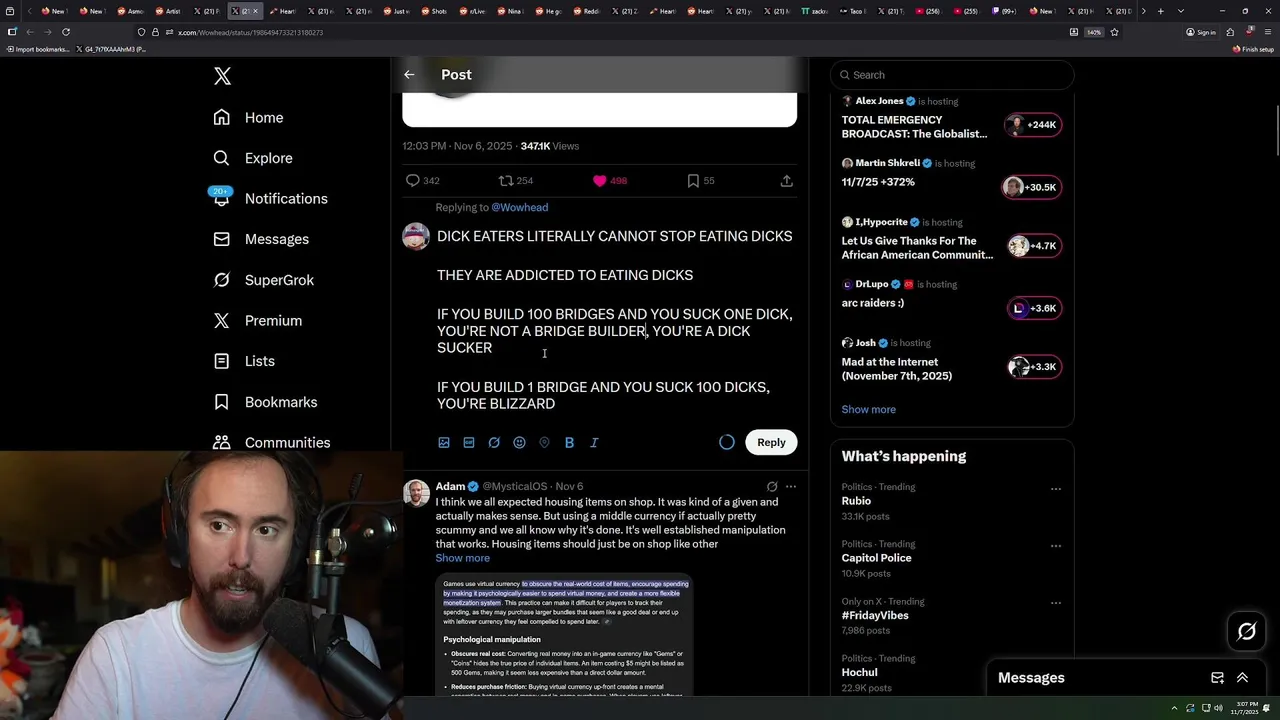Open browser tab list dropdown
Screen dimensions: 1280x720
click(1181, 11)
